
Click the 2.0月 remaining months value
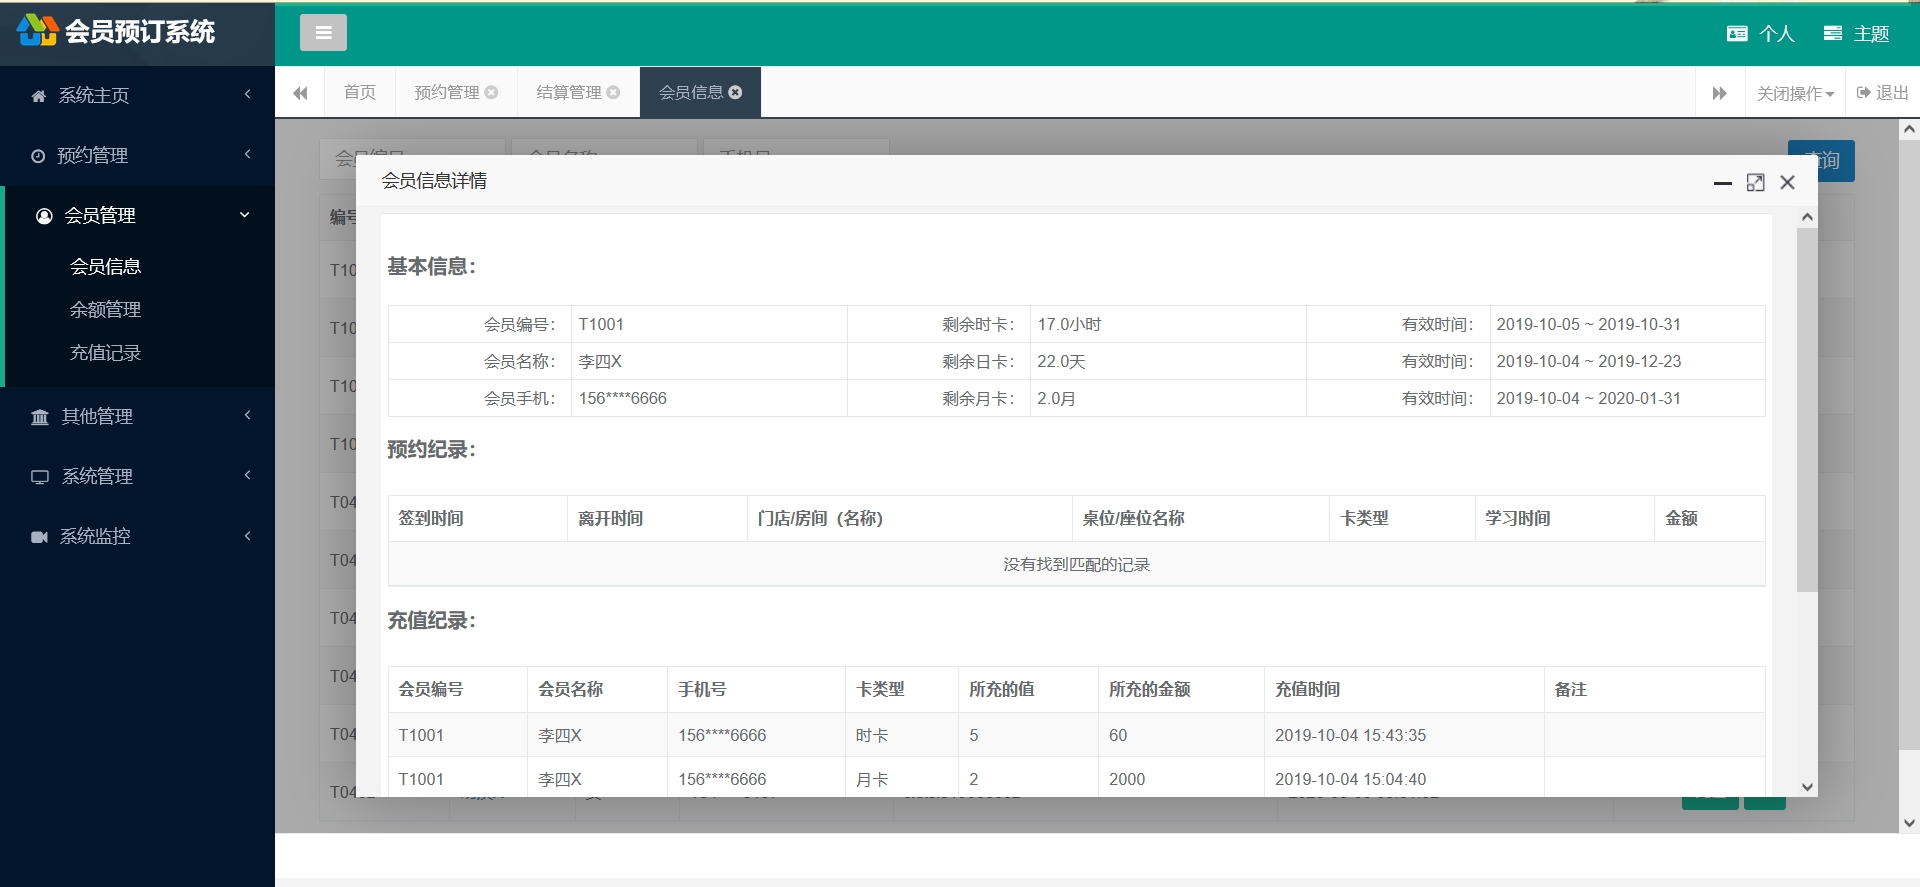(1056, 398)
